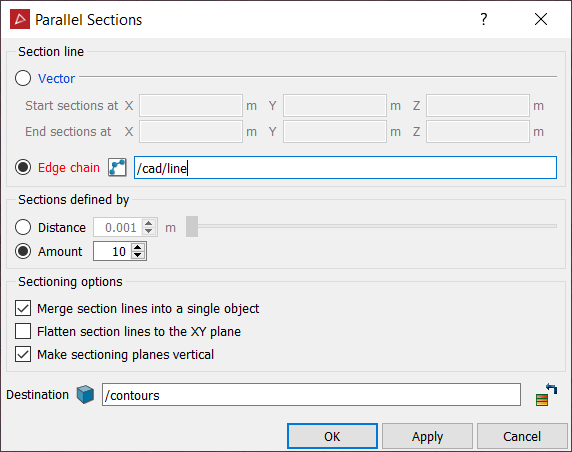The height and width of the screenshot is (452, 572).
Task: Click the Distance value field showing 0.001
Action: pyautogui.click(x=118, y=227)
